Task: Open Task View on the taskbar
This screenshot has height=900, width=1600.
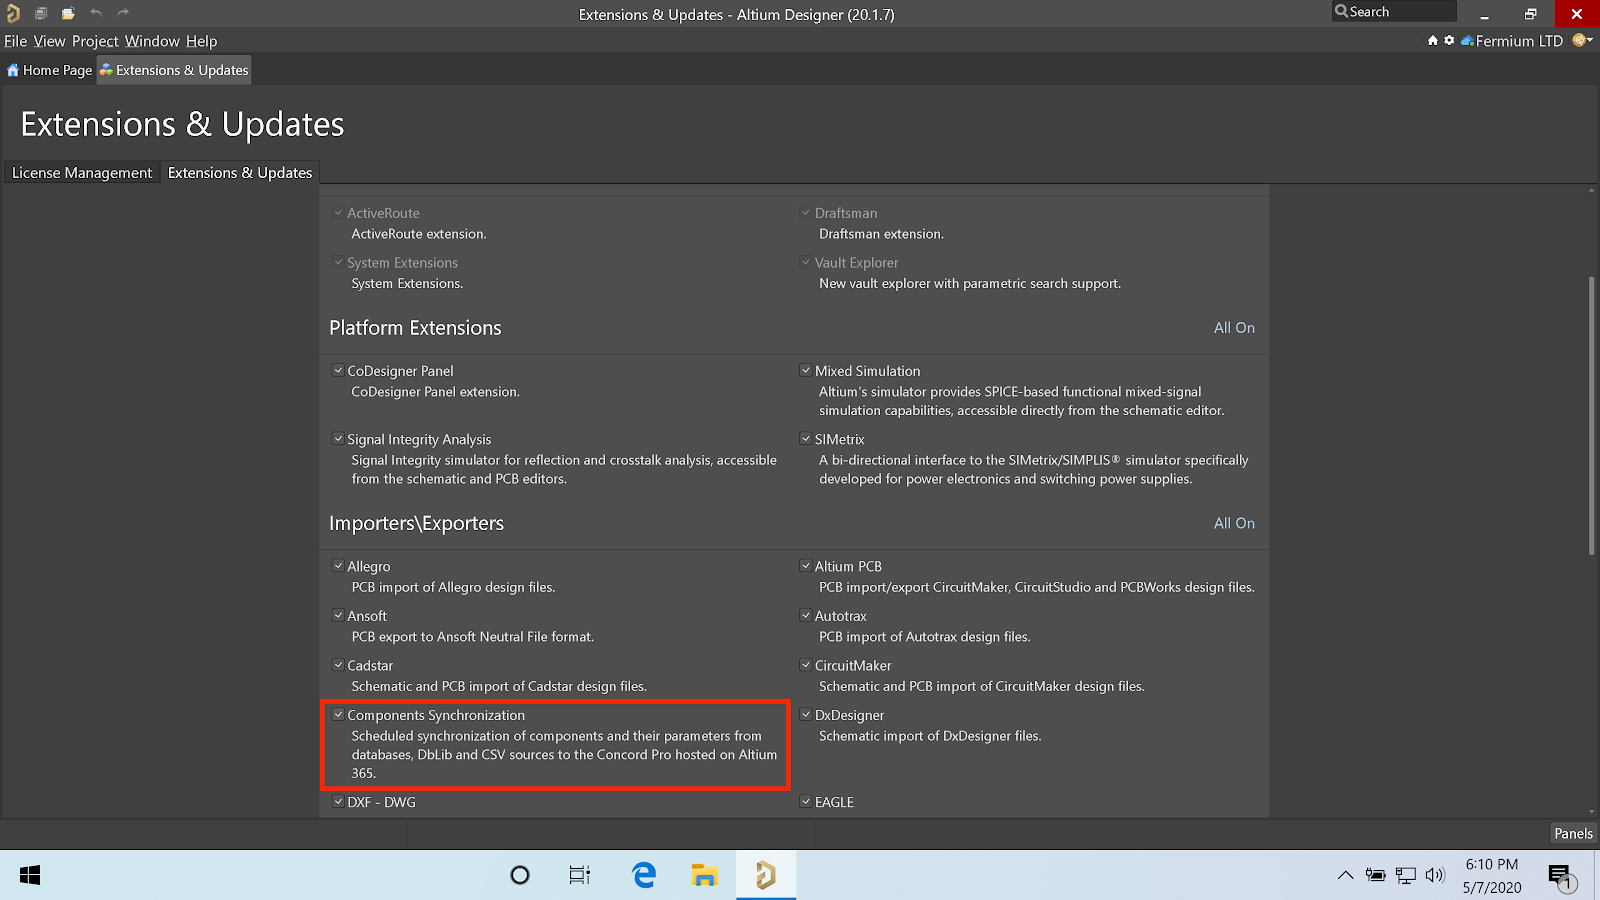Action: tap(580, 875)
